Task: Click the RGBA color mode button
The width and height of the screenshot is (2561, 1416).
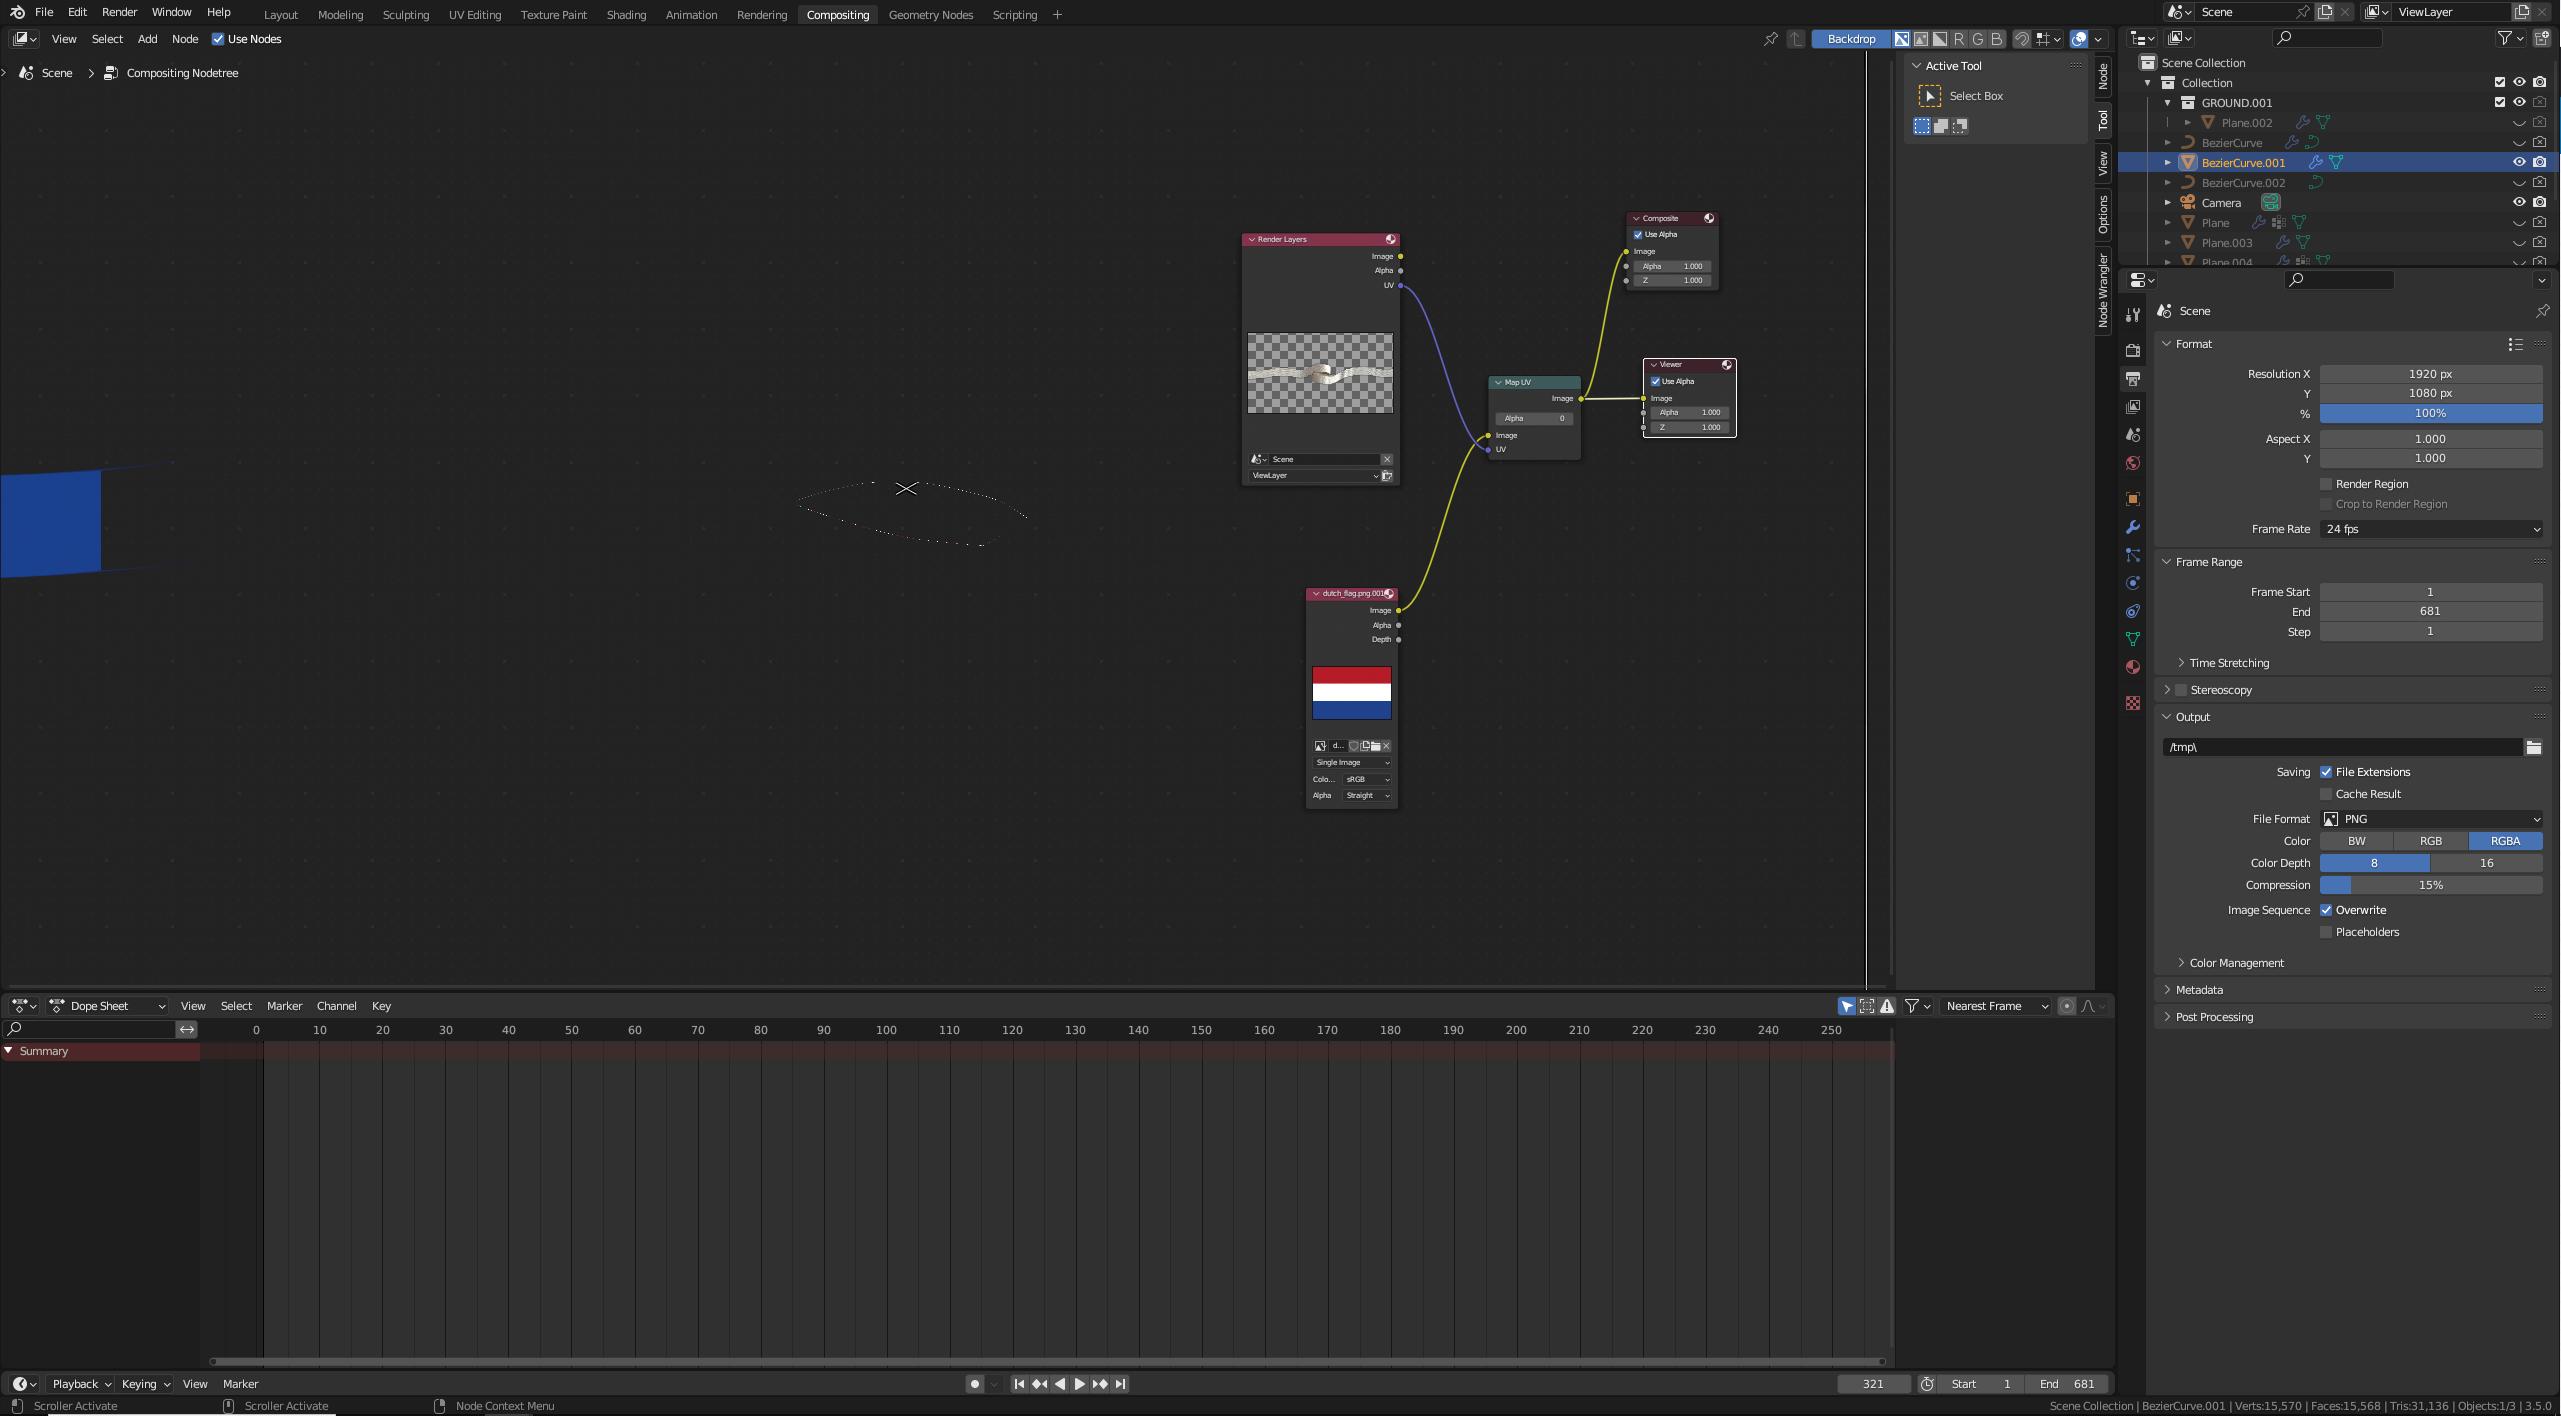Action: [x=2505, y=841]
